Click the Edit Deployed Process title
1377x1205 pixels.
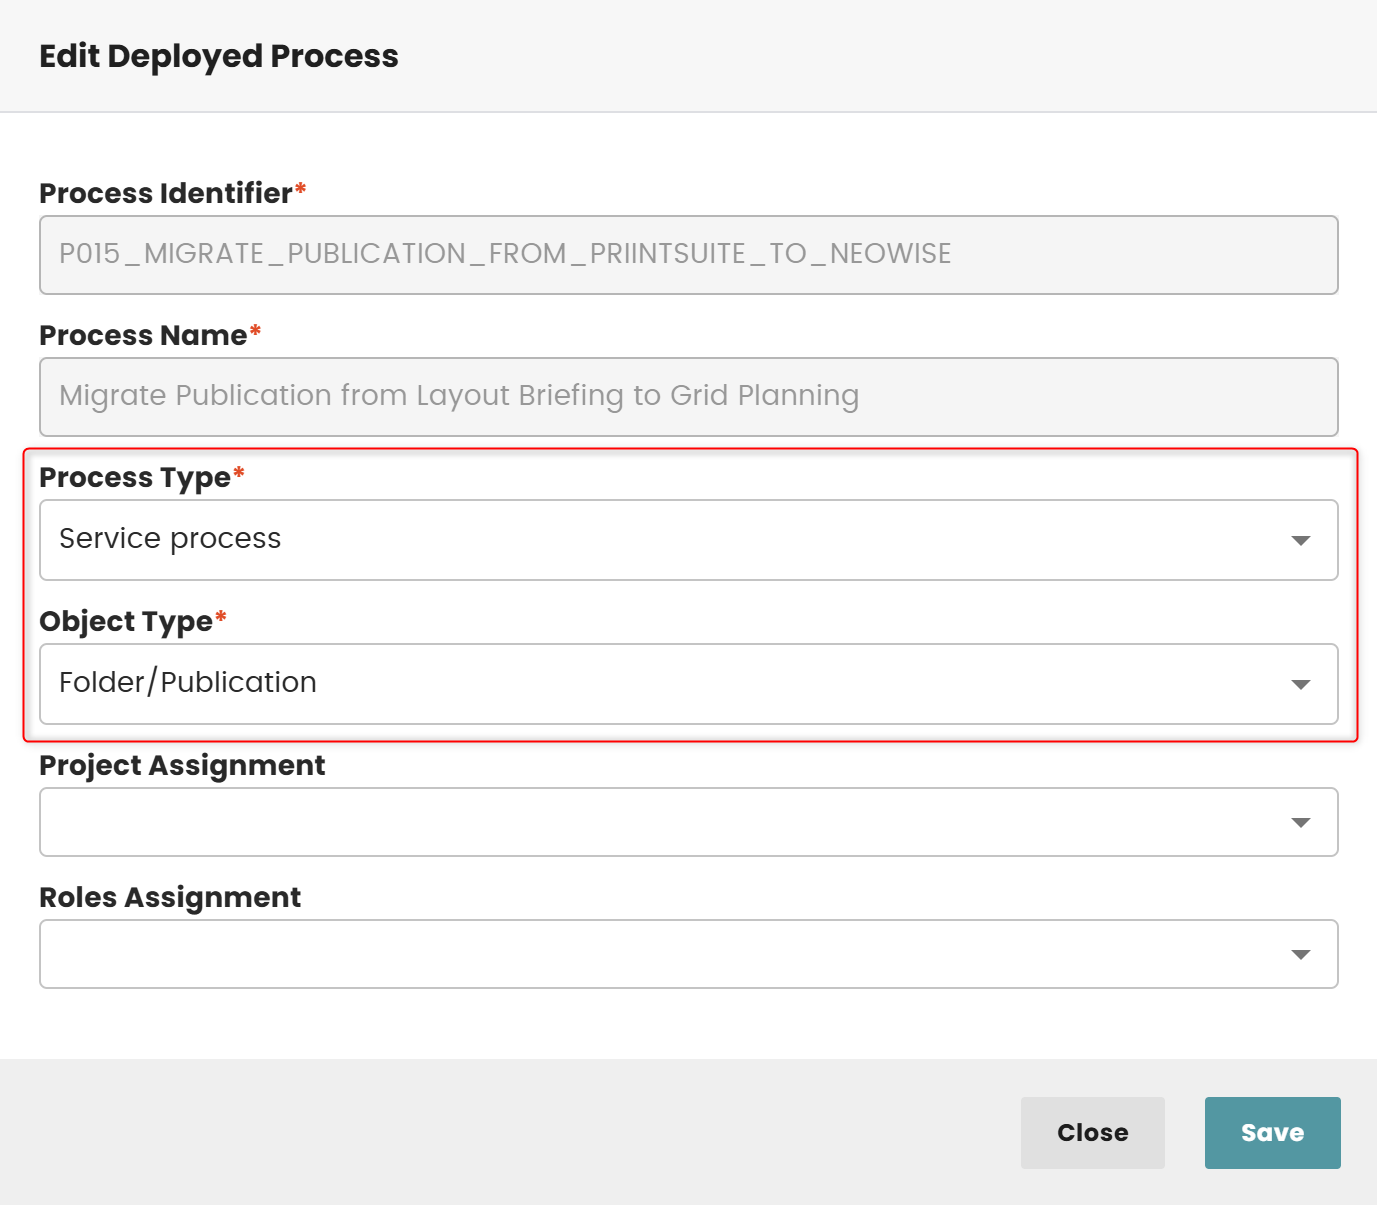tap(219, 56)
